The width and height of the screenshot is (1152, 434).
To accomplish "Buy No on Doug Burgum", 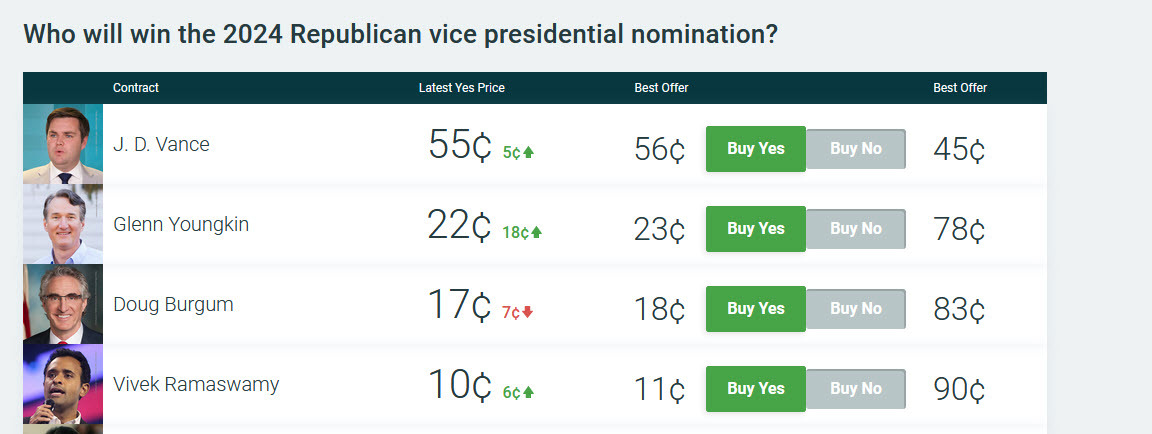I will pos(856,309).
